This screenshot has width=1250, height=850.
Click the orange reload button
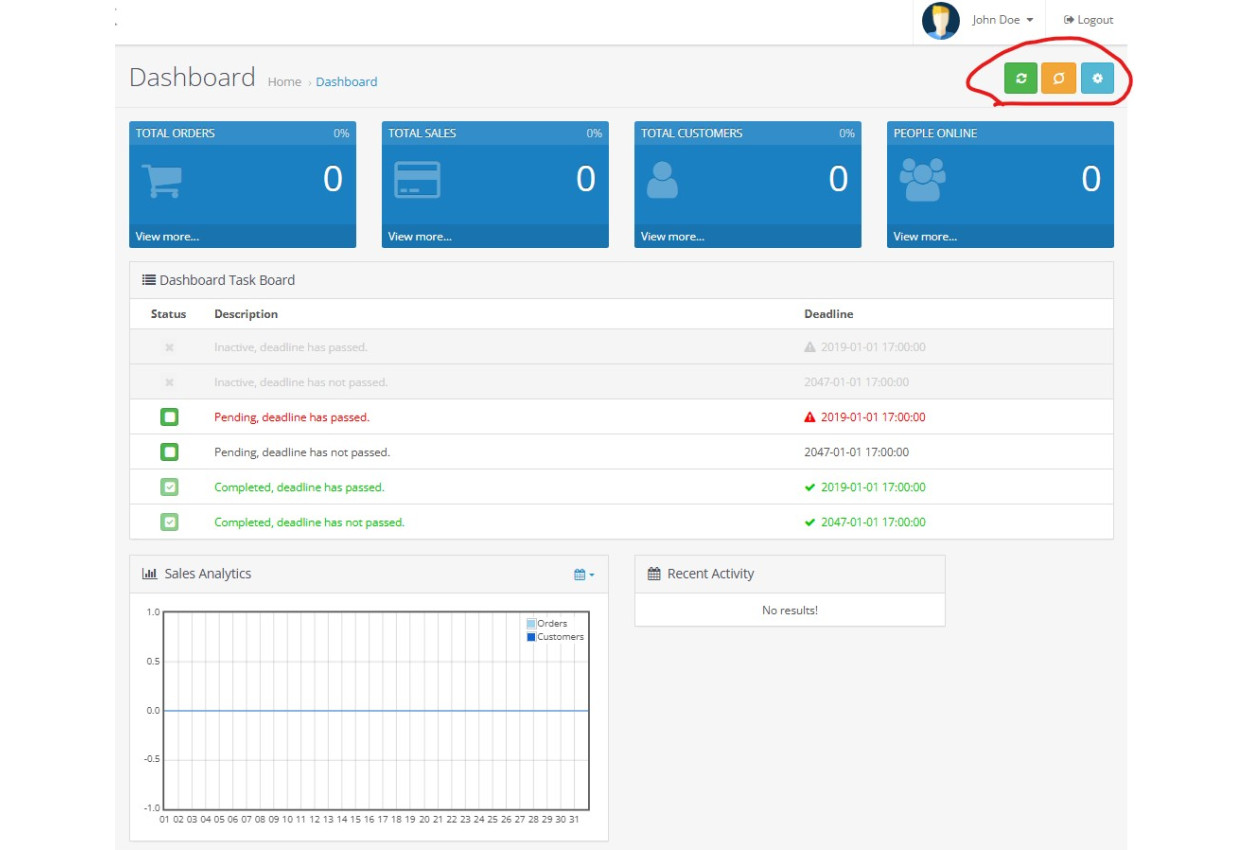(1058, 78)
